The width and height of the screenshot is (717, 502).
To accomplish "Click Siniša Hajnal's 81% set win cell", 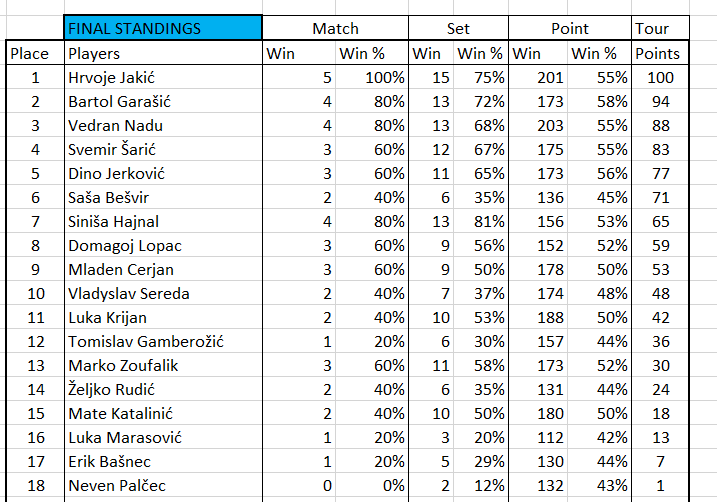I will [x=482, y=221].
